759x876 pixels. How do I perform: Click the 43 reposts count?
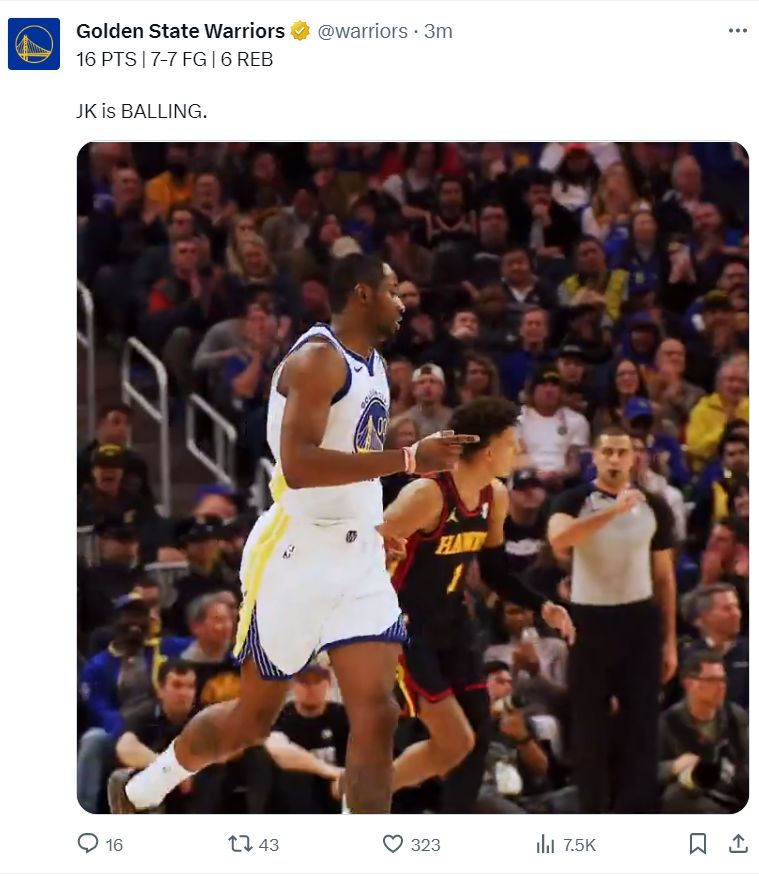(269, 845)
